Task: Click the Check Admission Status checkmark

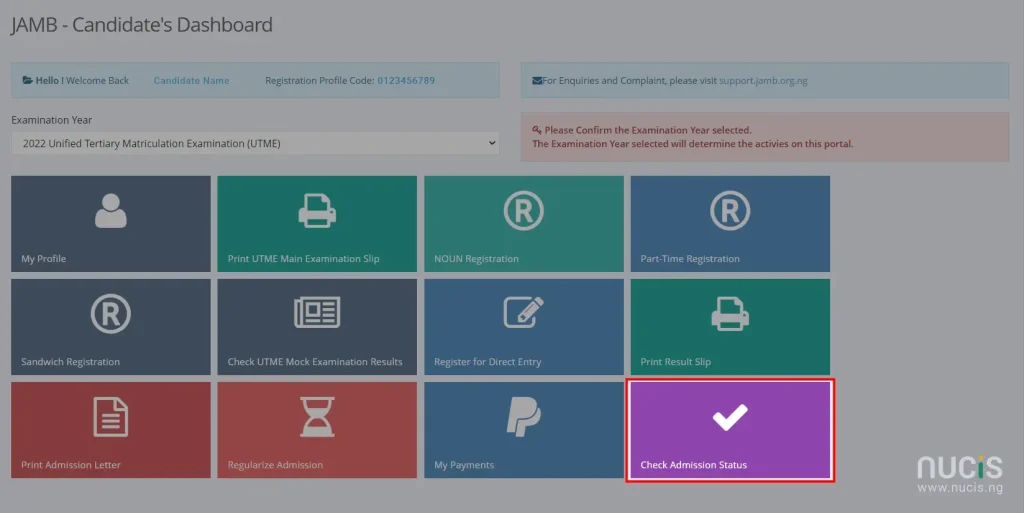Action: pos(730,418)
